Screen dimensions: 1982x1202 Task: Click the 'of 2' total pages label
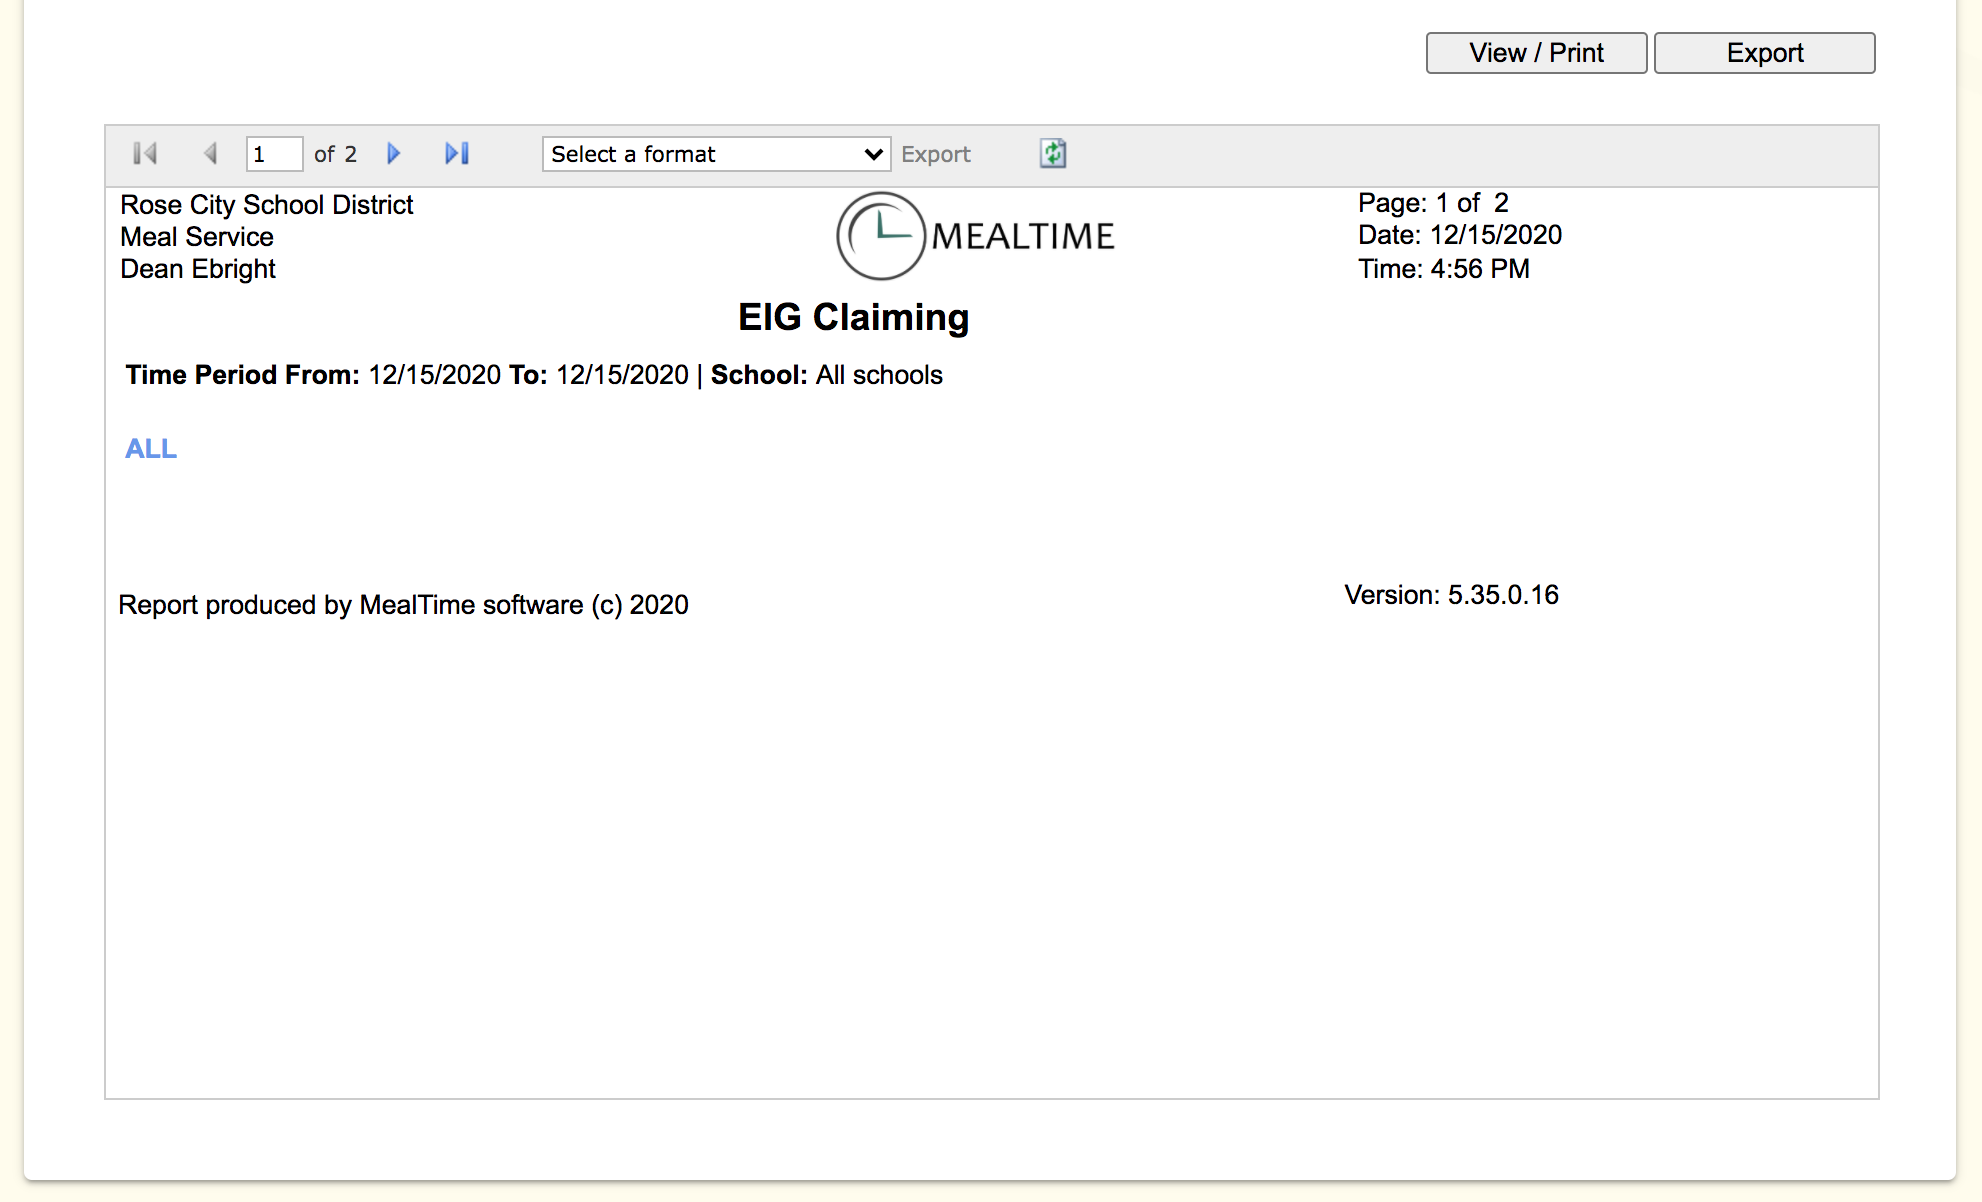click(335, 154)
